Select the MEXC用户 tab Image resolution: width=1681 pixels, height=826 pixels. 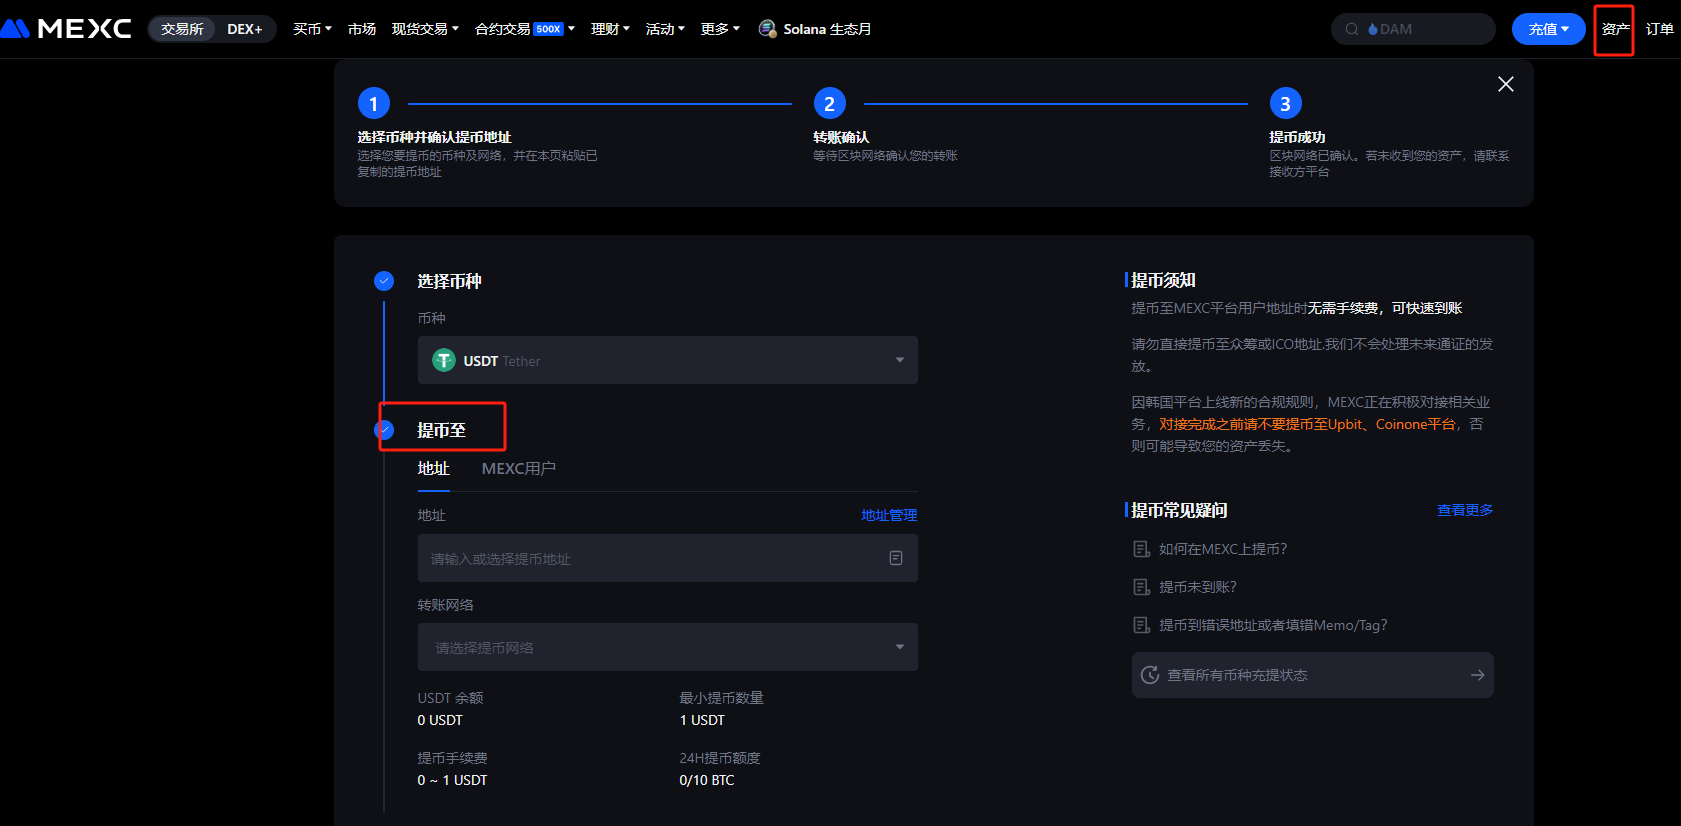[x=519, y=468]
